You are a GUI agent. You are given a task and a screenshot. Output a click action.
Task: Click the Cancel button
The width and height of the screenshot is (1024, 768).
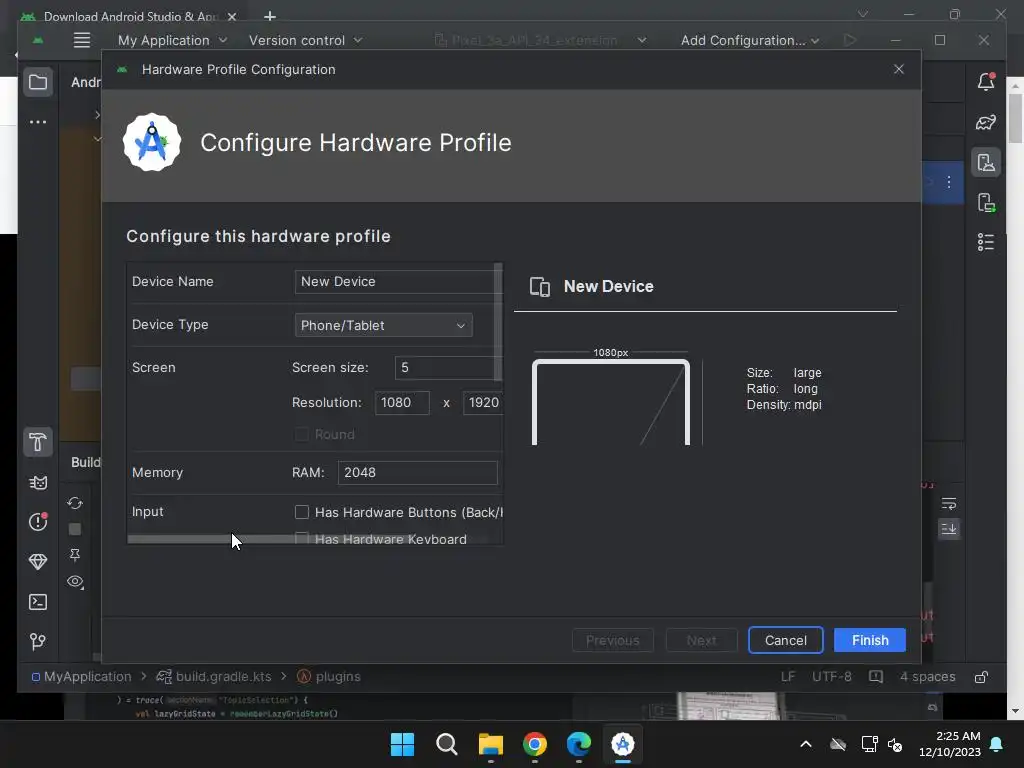786,640
